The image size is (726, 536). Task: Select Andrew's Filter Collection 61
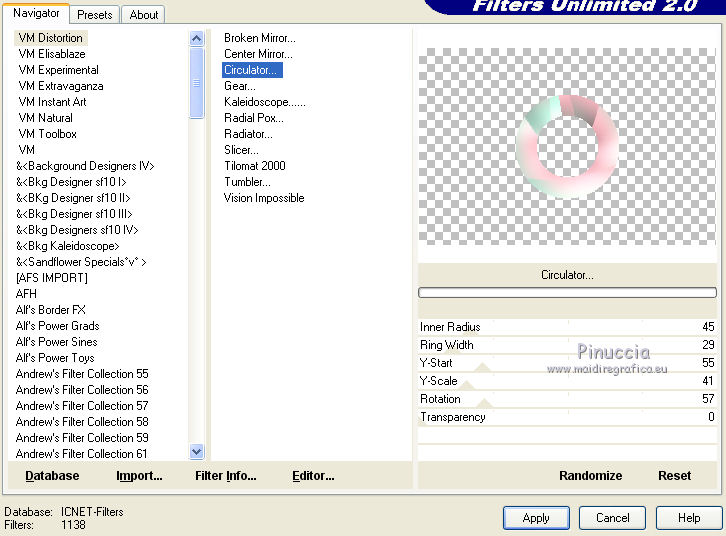click(x=81, y=454)
